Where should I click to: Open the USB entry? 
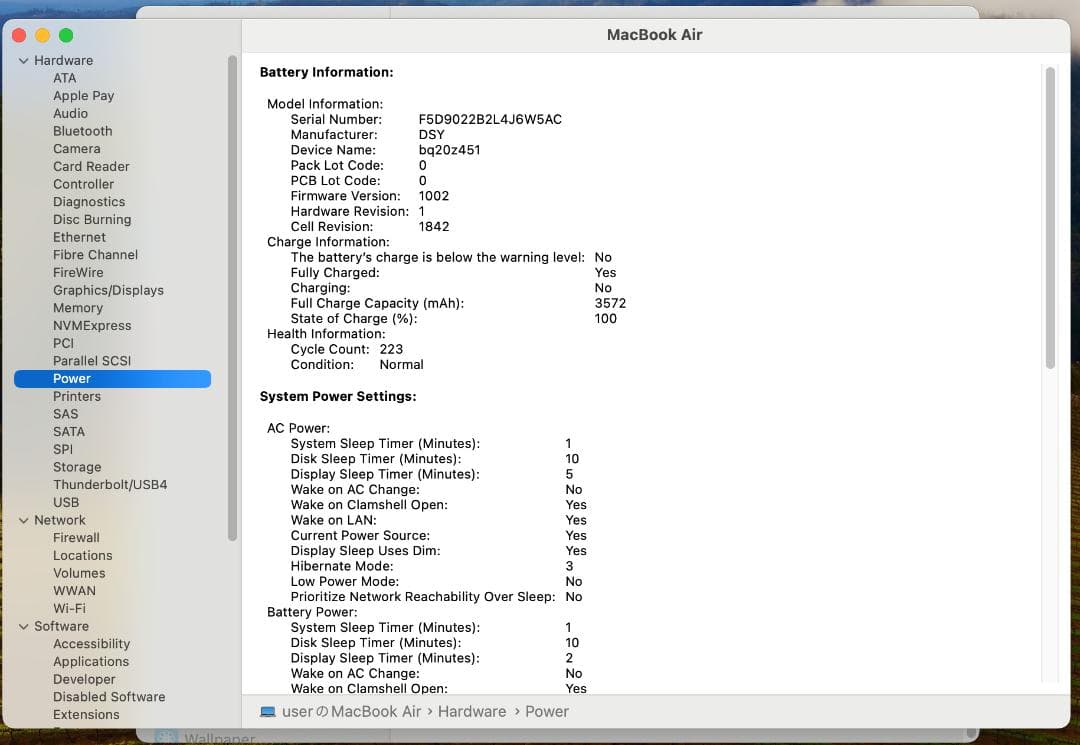point(66,503)
